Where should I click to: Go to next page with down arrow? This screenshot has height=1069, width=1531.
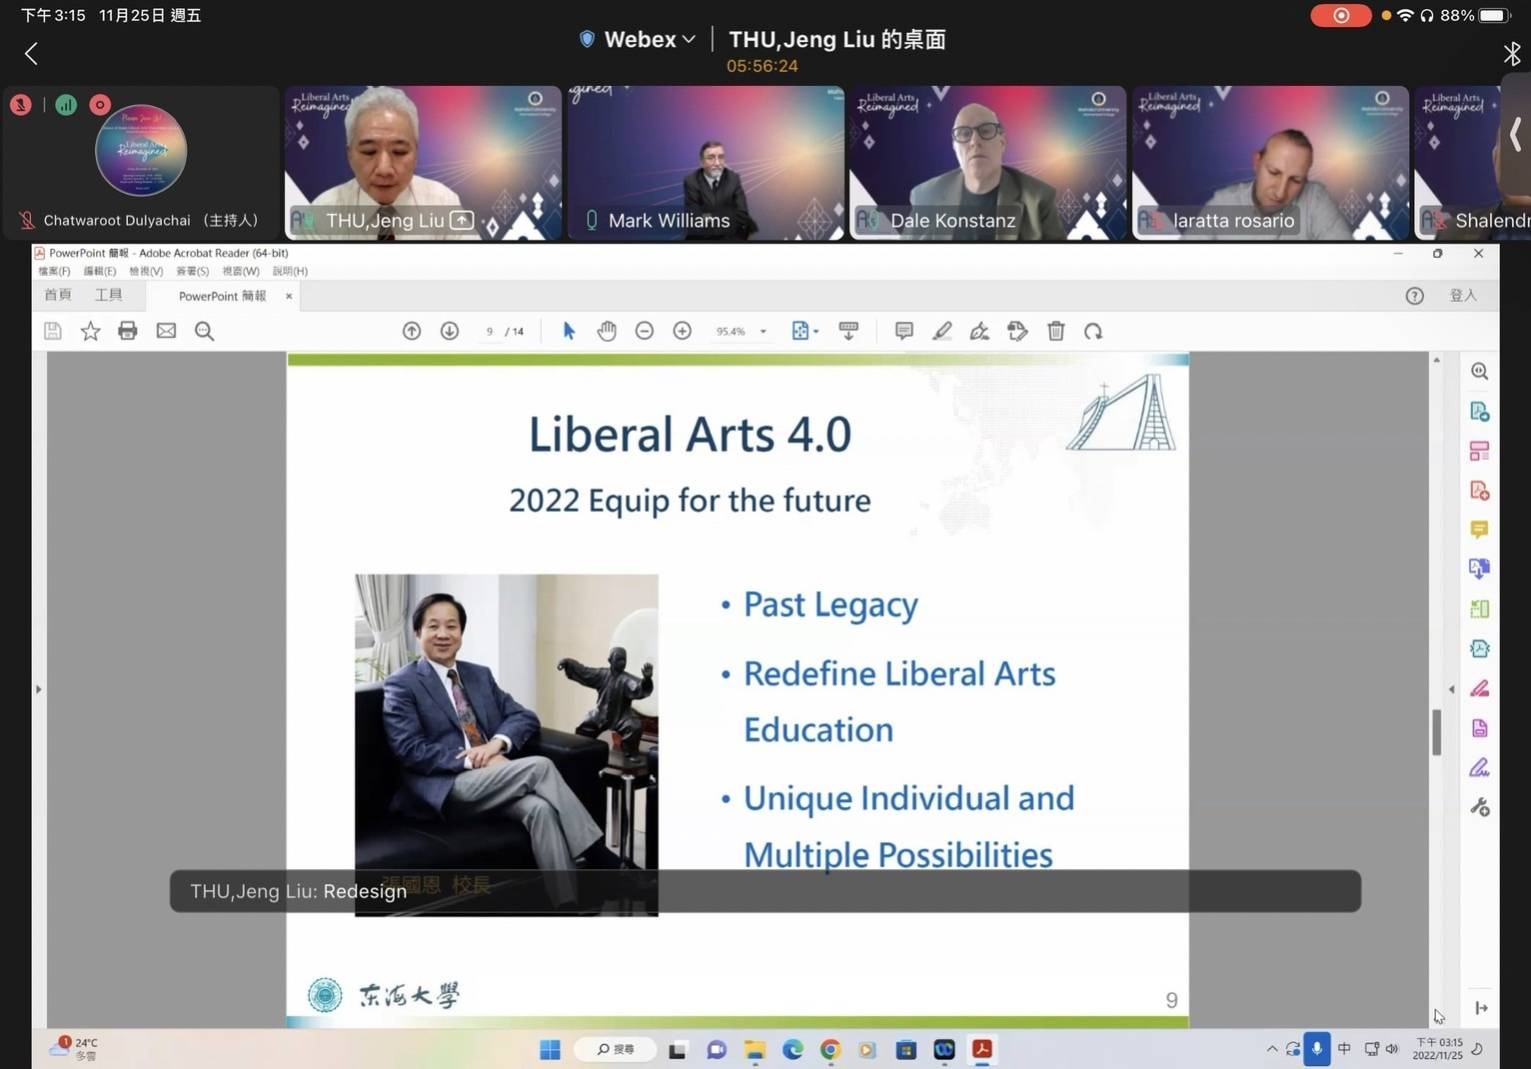click(x=449, y=331)
